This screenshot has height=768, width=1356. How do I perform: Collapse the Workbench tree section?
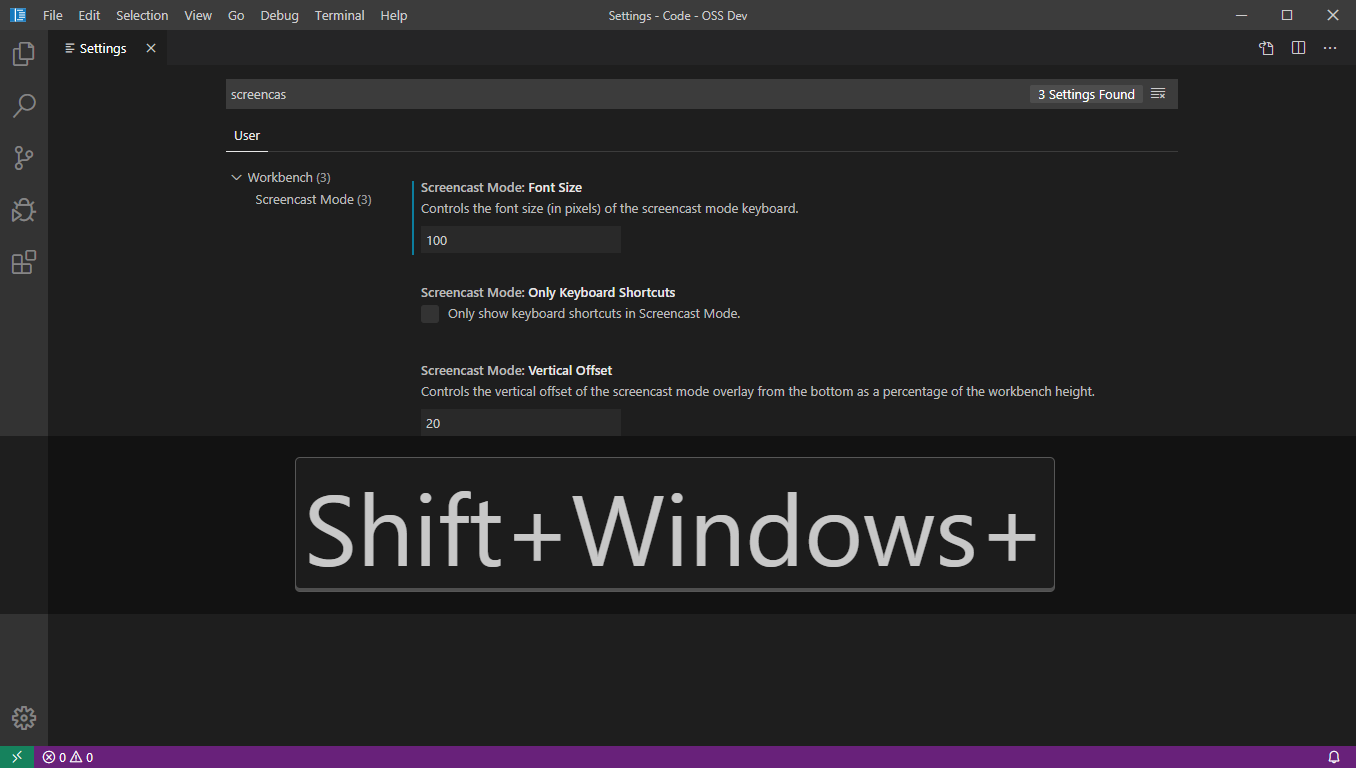(237, 177)
